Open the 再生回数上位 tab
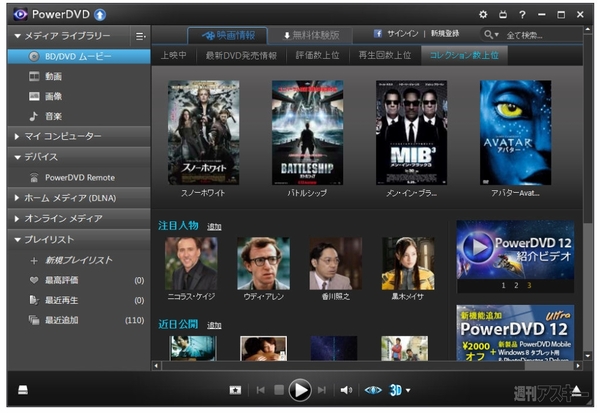 (385, 56)
